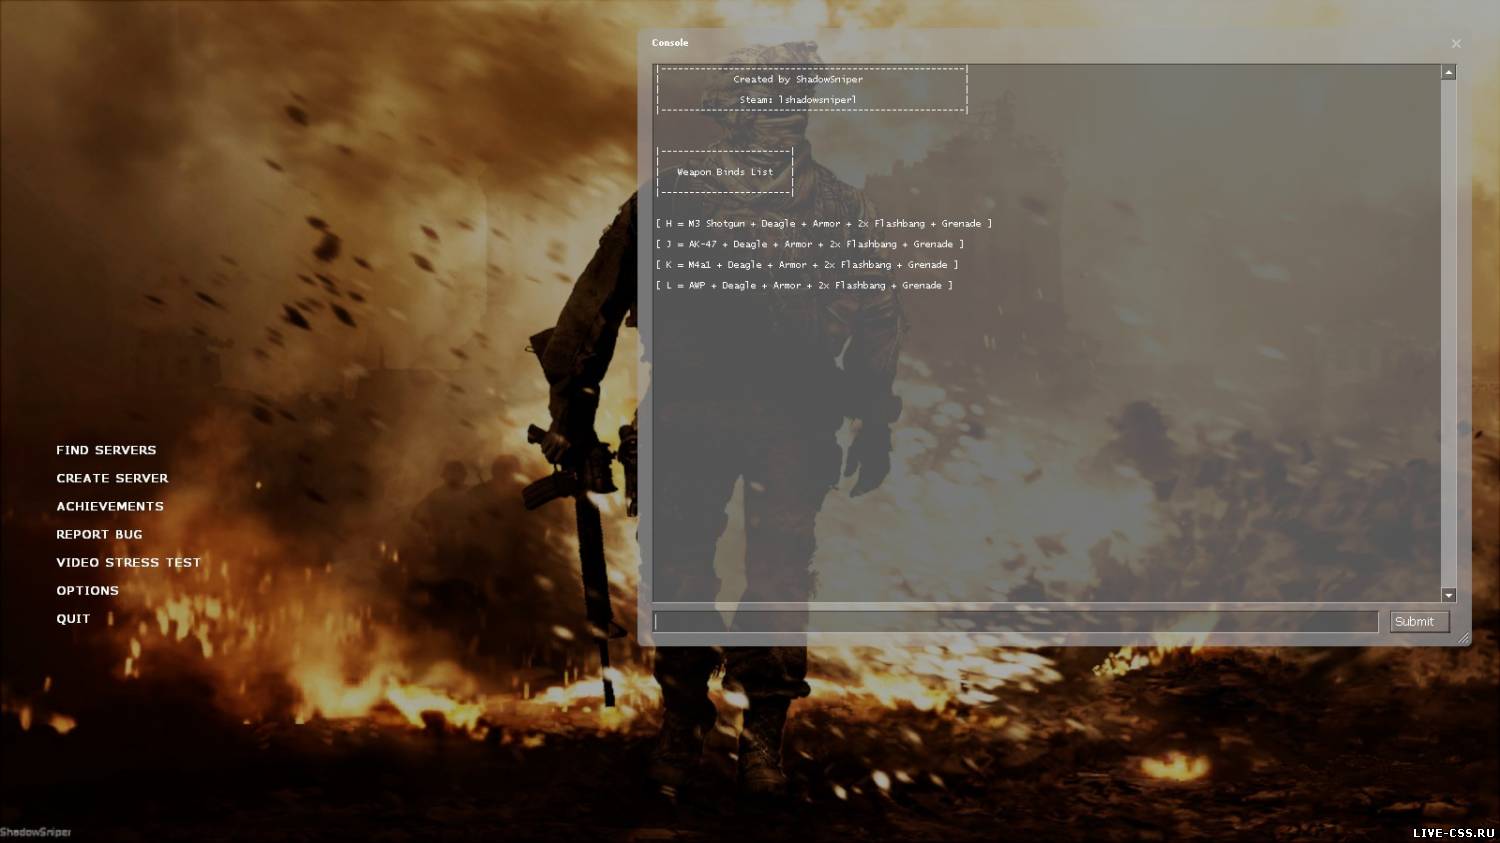This screenshot has width=1500, height=843.
Task: Open the Options menu item
Action: pyautogui.click(x=87, y=590)
